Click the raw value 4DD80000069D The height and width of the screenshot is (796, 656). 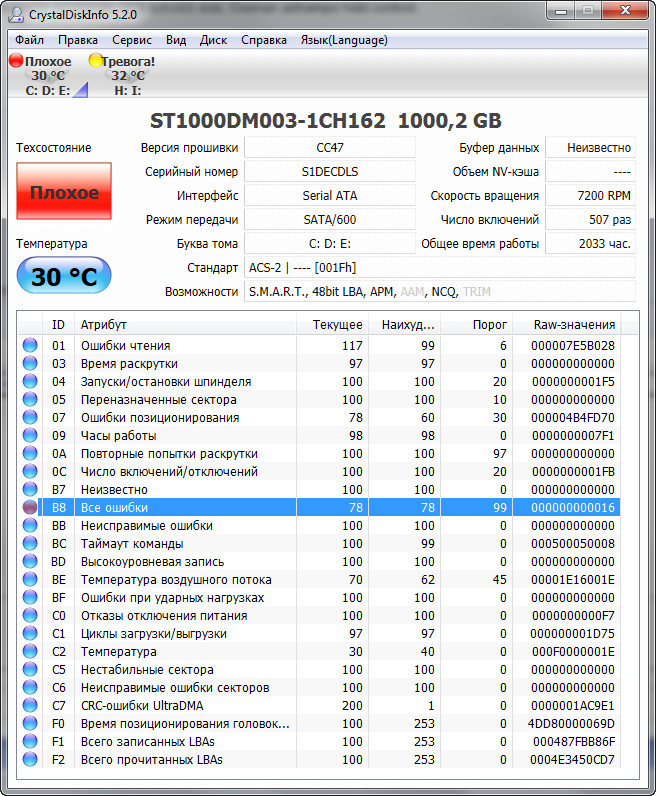pos(571,724)
